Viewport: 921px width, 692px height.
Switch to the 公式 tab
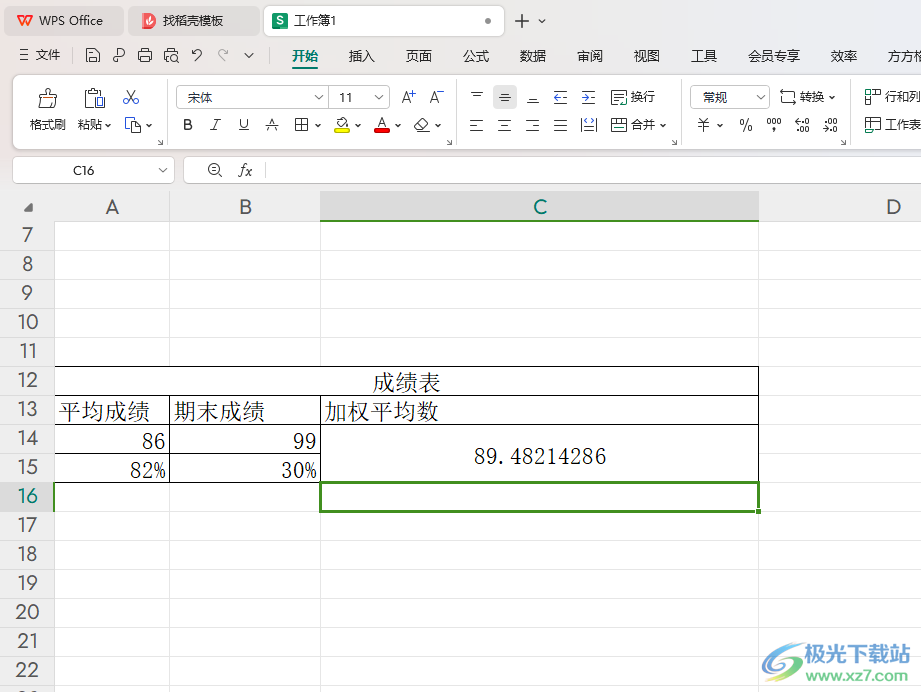[476, 56]
